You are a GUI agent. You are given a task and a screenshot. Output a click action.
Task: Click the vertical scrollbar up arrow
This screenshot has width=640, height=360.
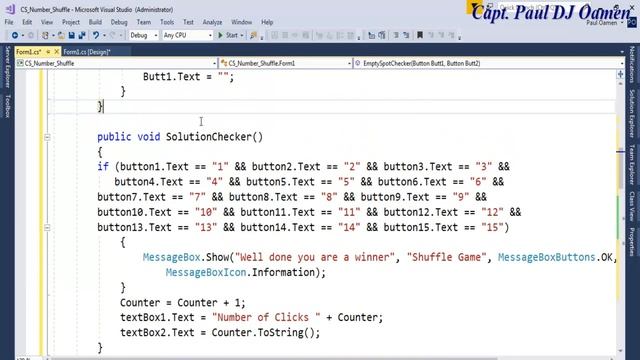click(x=620, y=84)
